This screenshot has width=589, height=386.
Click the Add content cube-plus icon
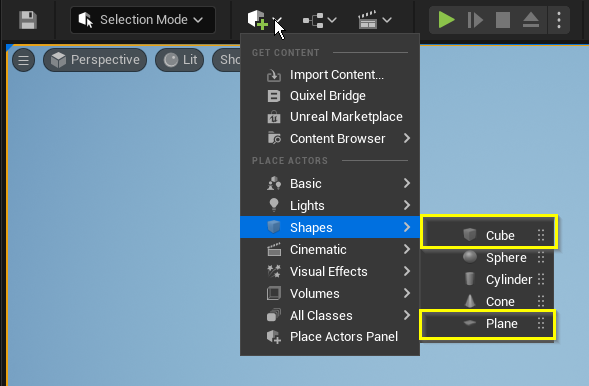pyautogui.click(x=258, y=19)
